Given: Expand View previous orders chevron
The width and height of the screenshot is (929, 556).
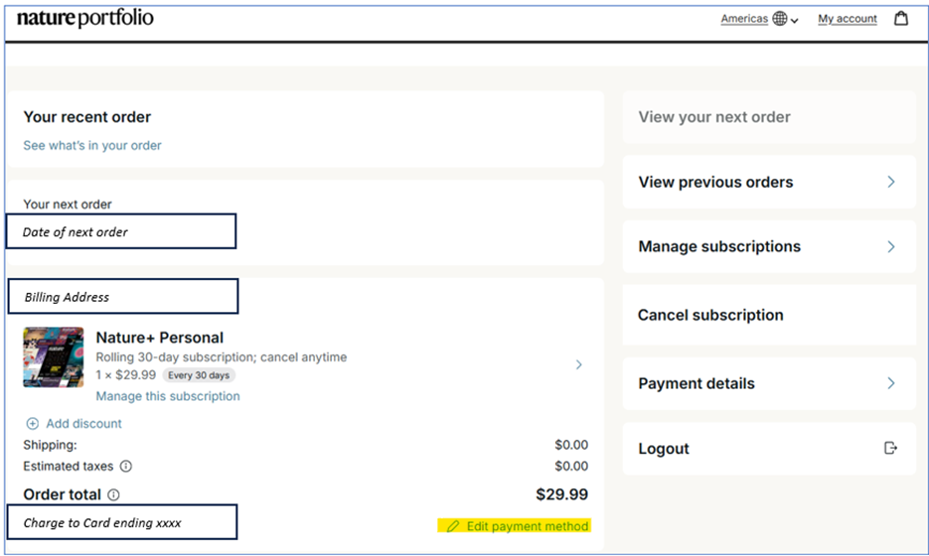Looking at the screenshot, I should (x=891, y=182).
